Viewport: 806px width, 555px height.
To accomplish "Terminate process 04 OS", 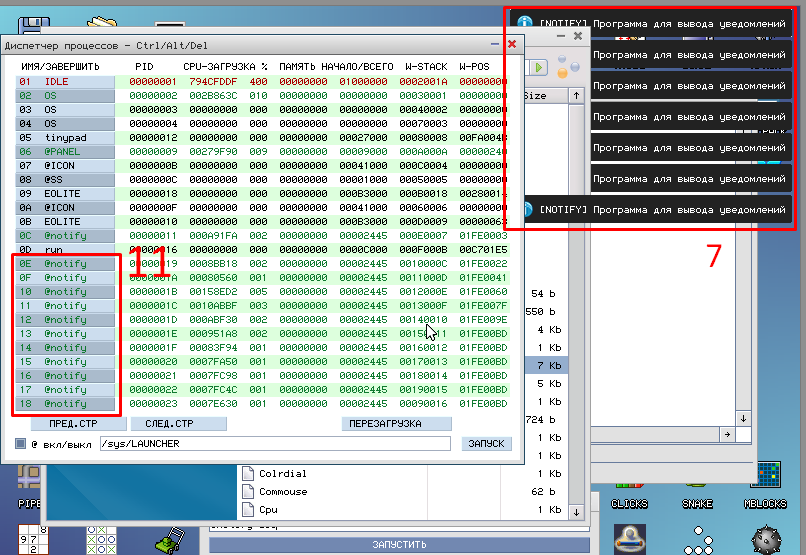I will [x=65, y=123].
